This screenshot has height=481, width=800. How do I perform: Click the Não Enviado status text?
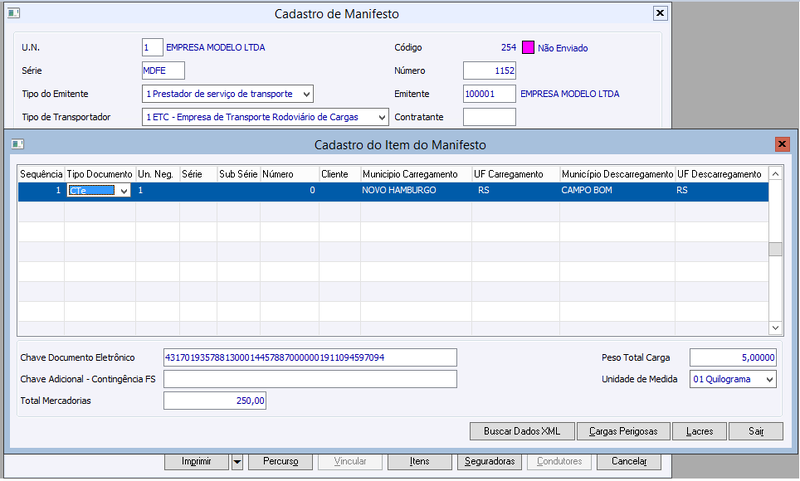(562, 48)
